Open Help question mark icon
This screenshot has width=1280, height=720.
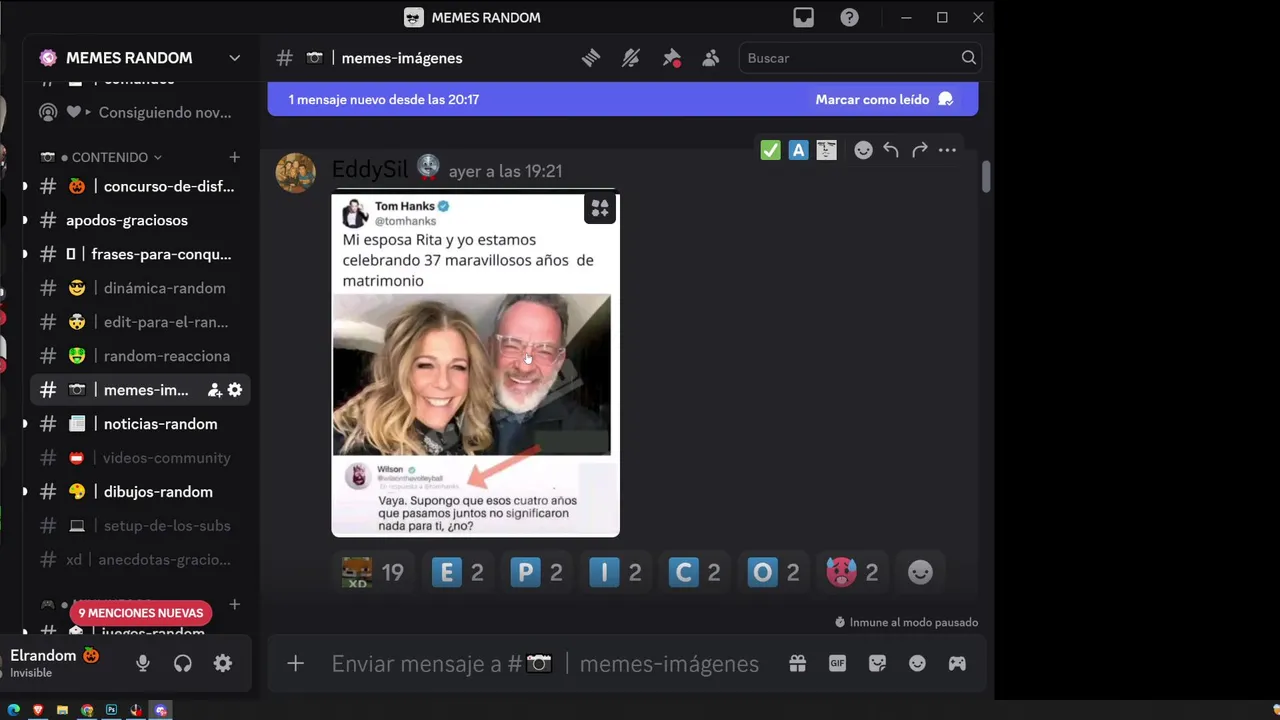click(849, 17)
